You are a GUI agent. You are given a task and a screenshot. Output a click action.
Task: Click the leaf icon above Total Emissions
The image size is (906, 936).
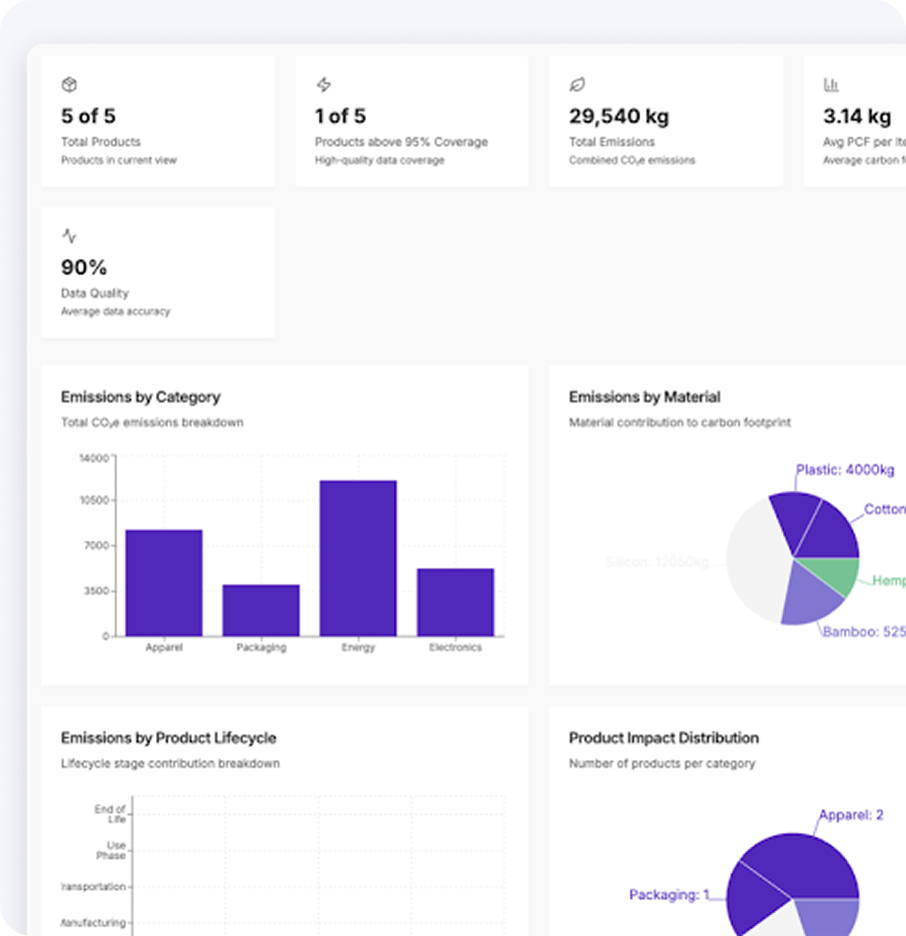577,85
